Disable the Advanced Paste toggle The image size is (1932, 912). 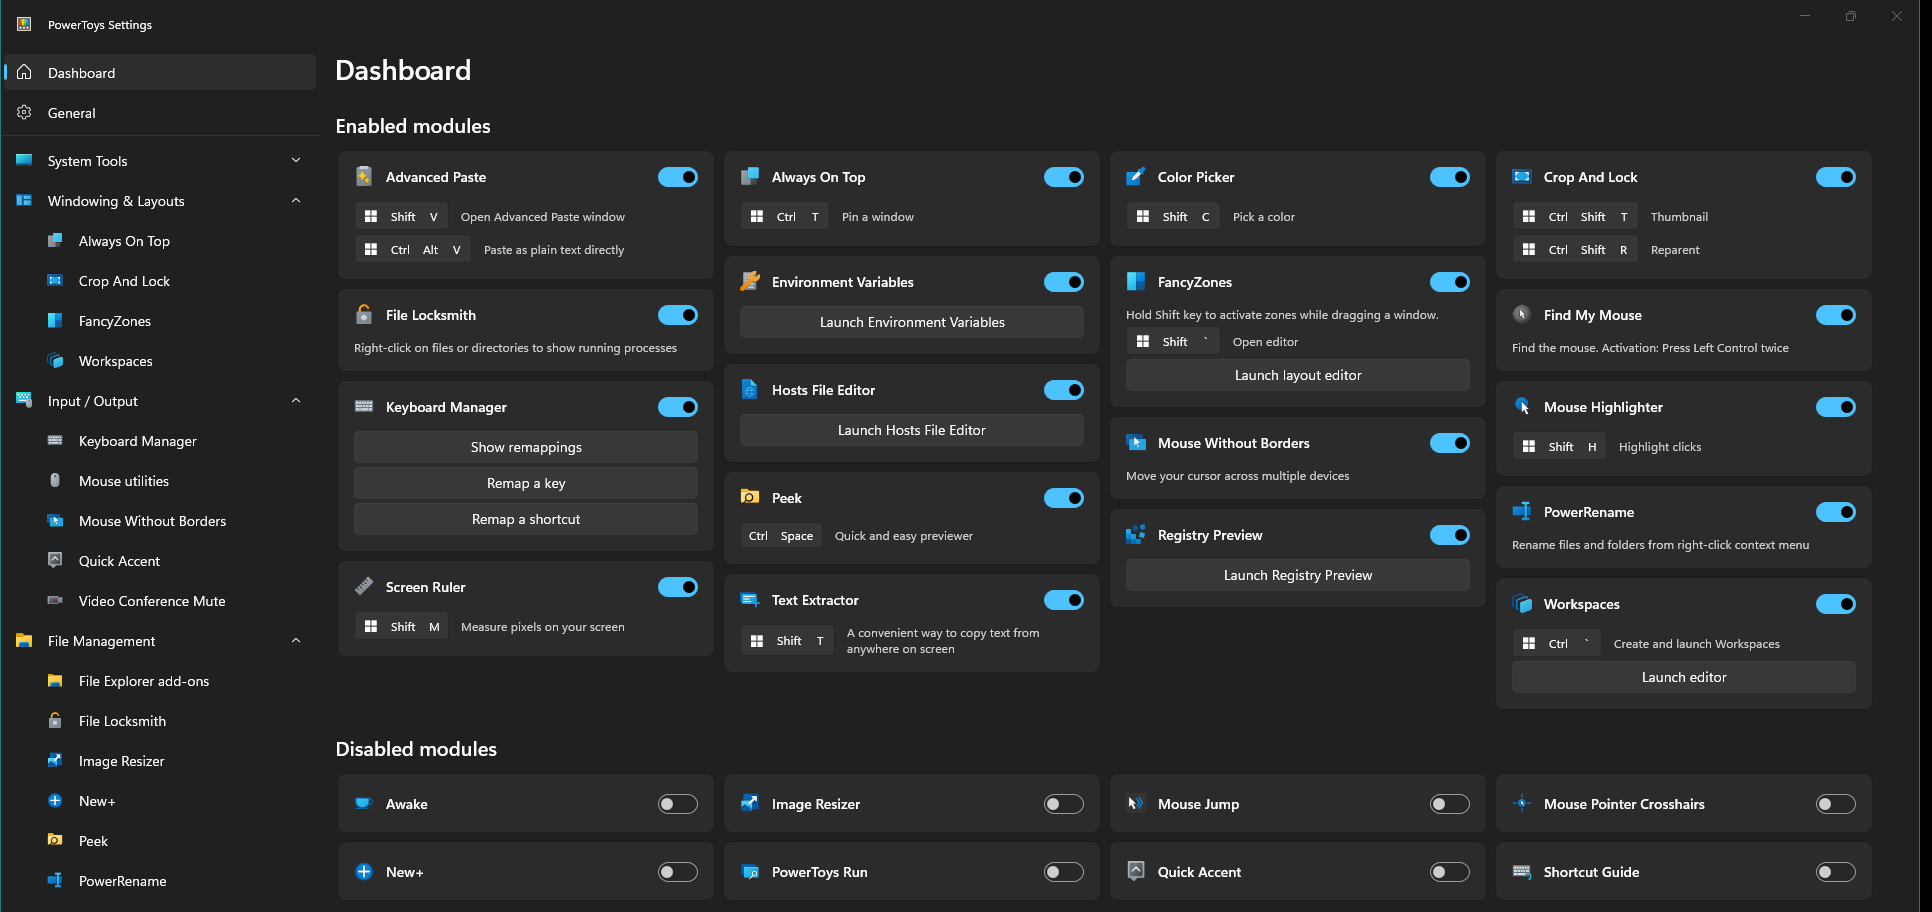tap(677, 177)
